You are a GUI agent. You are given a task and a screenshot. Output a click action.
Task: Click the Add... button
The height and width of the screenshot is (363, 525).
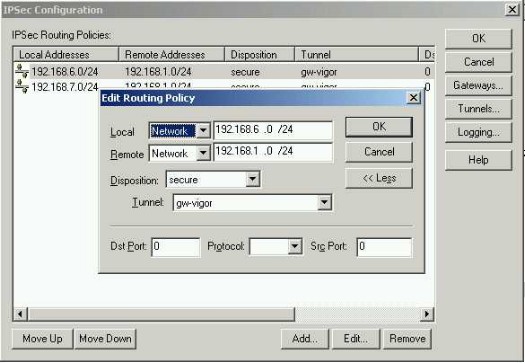coord(305,339)
